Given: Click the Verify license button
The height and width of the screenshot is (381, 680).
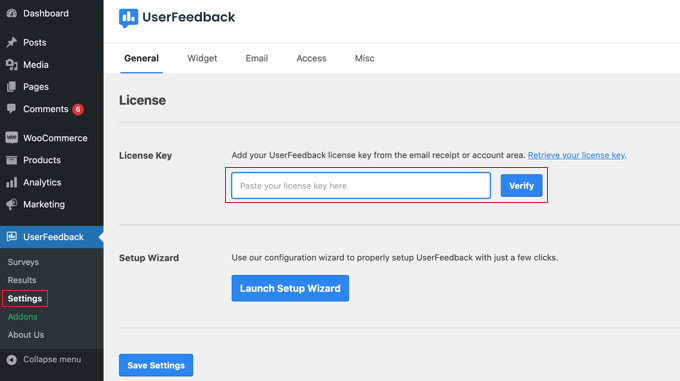Looking at the screenshot, I should 521,186.
